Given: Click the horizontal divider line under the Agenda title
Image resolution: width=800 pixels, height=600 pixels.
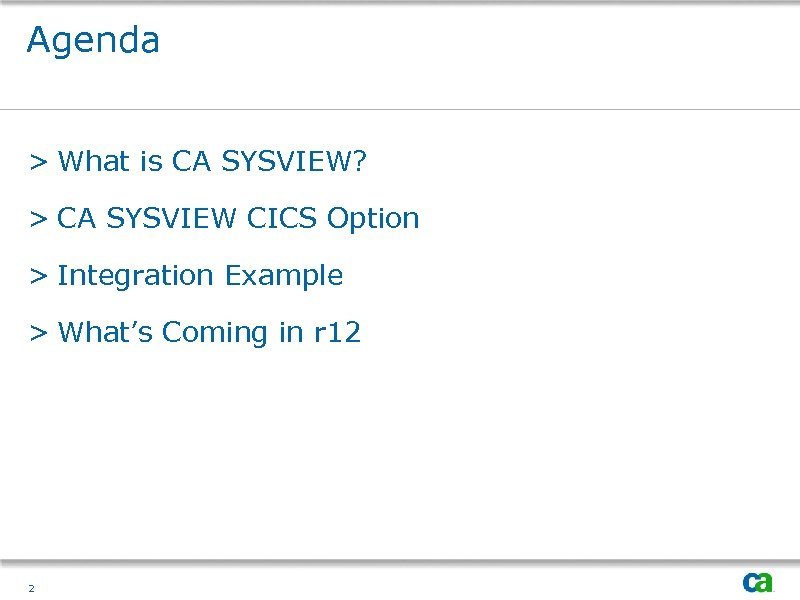Looking at the screenshot, I should 400,109.
